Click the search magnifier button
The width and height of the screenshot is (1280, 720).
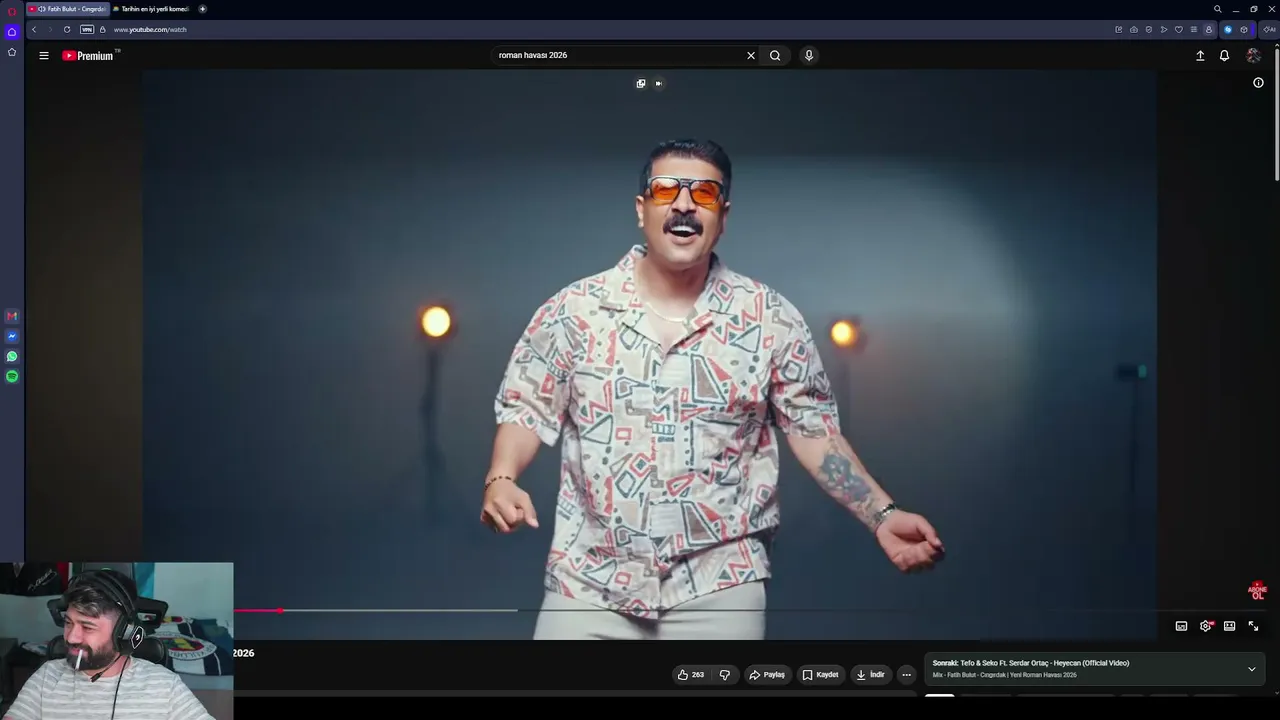point(775,56)
